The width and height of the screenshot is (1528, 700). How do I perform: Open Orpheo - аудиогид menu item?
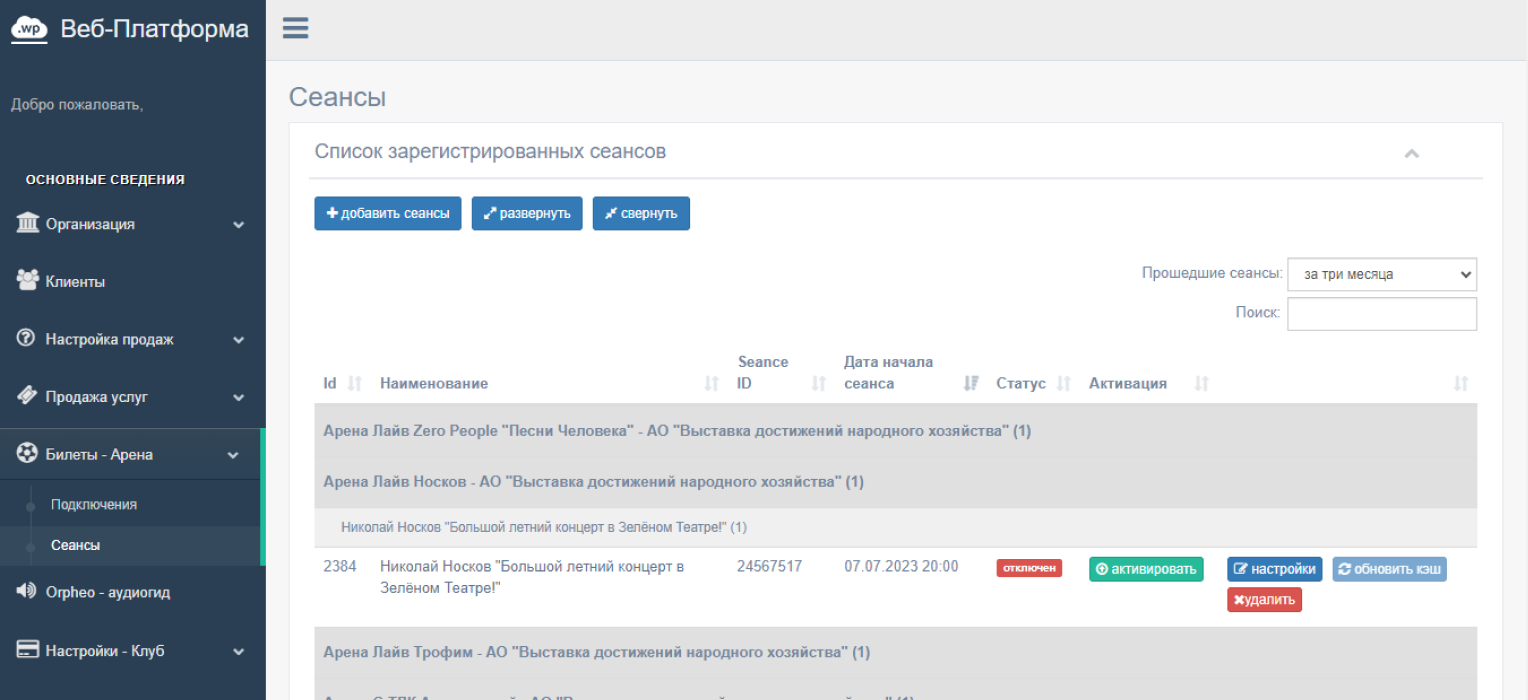108,592
